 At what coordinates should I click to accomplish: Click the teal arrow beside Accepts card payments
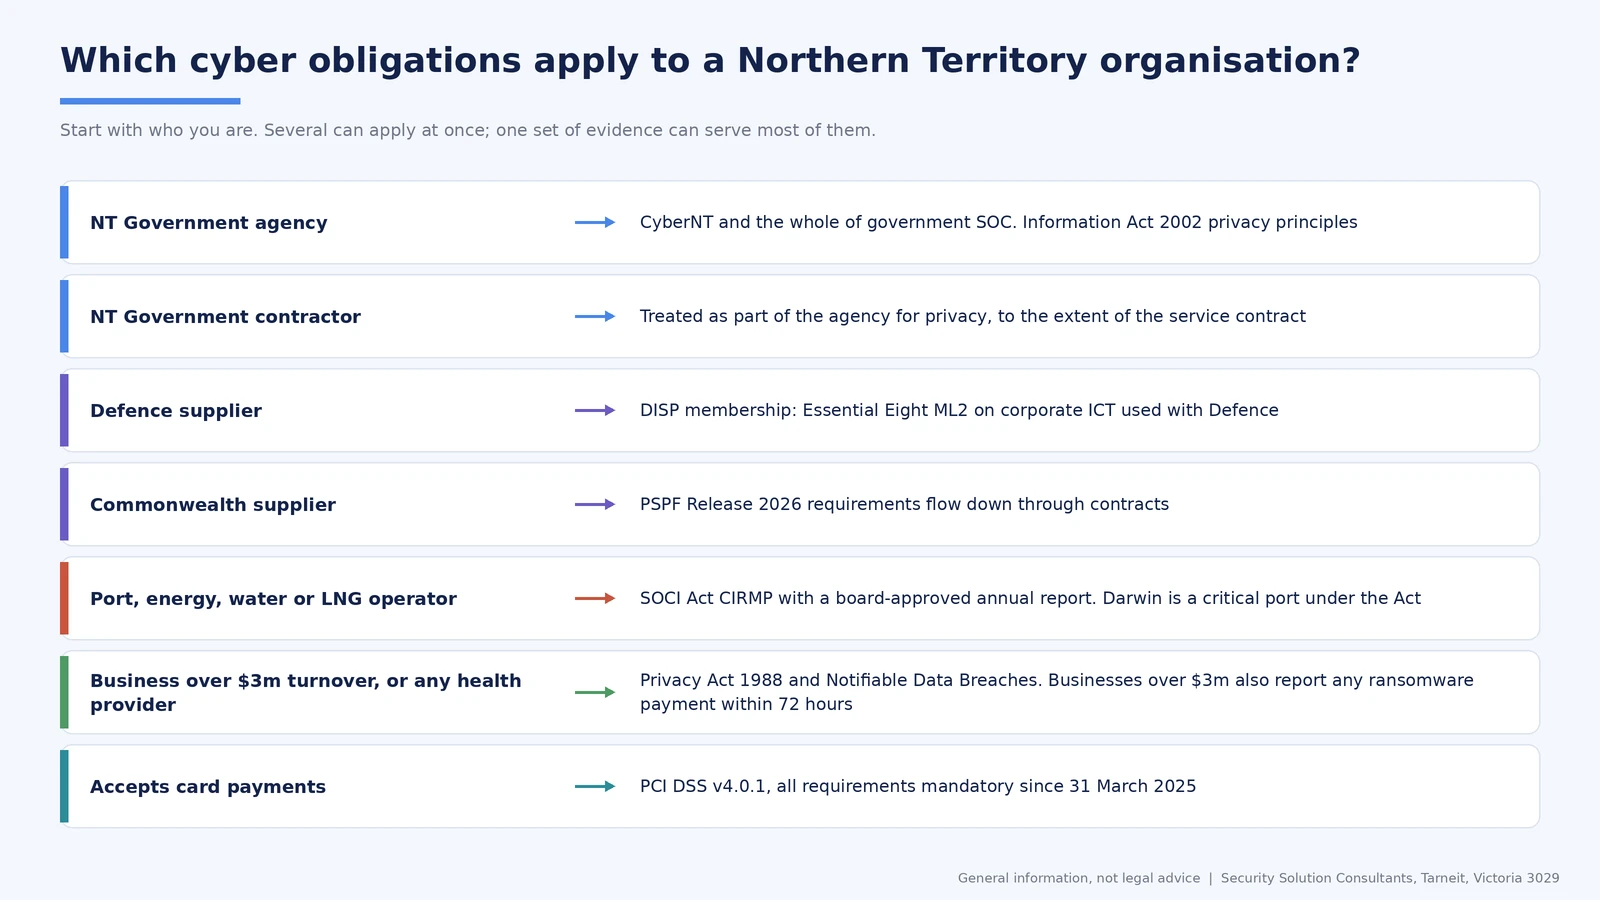pyautogui.click(x=595, y=786)
